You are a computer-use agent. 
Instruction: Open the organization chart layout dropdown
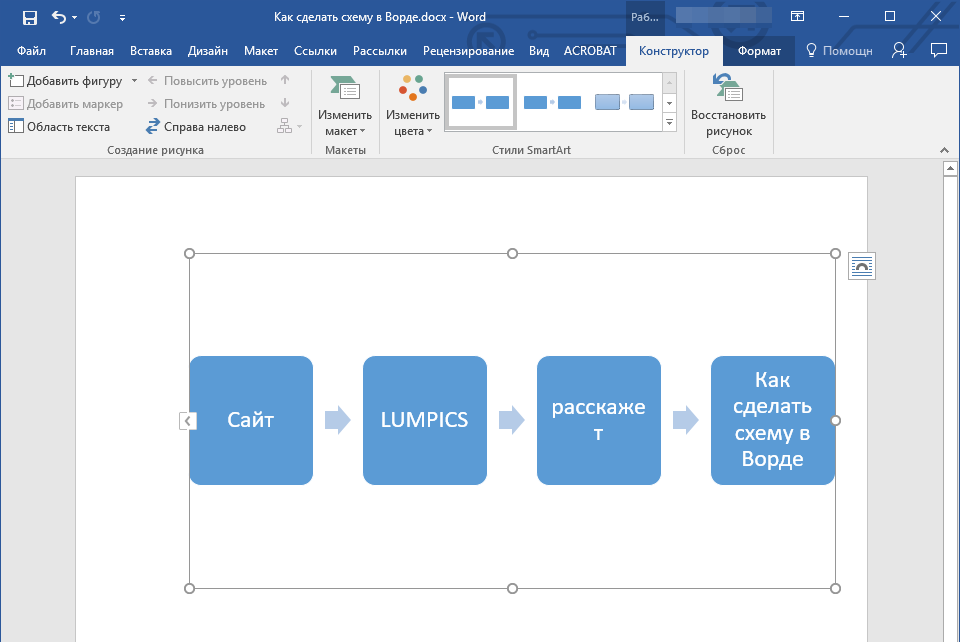(290, 126)
